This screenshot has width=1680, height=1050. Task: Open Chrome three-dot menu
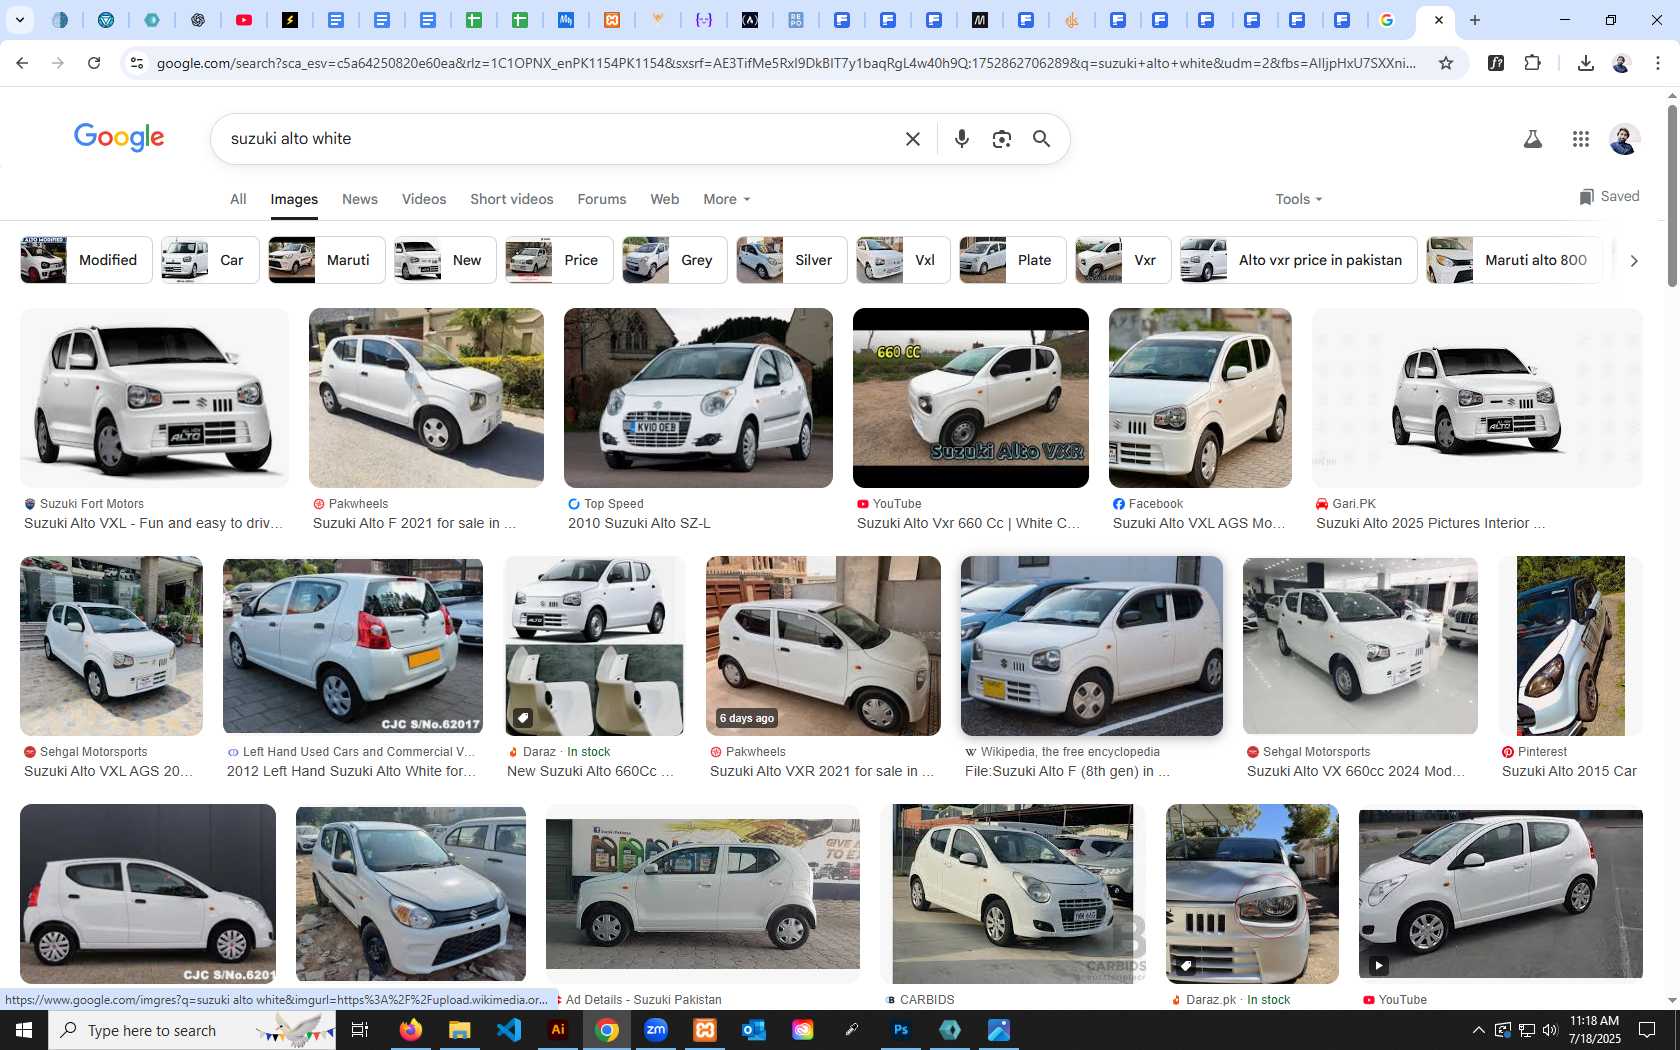pyautogui.click(x=1658, y=63)
